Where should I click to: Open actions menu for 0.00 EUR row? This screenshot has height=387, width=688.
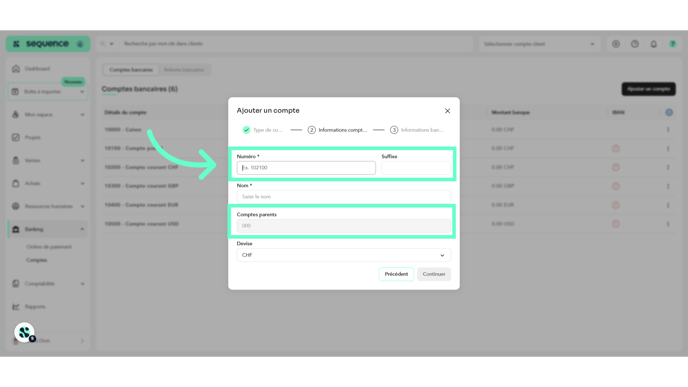(x=668, y=205)
